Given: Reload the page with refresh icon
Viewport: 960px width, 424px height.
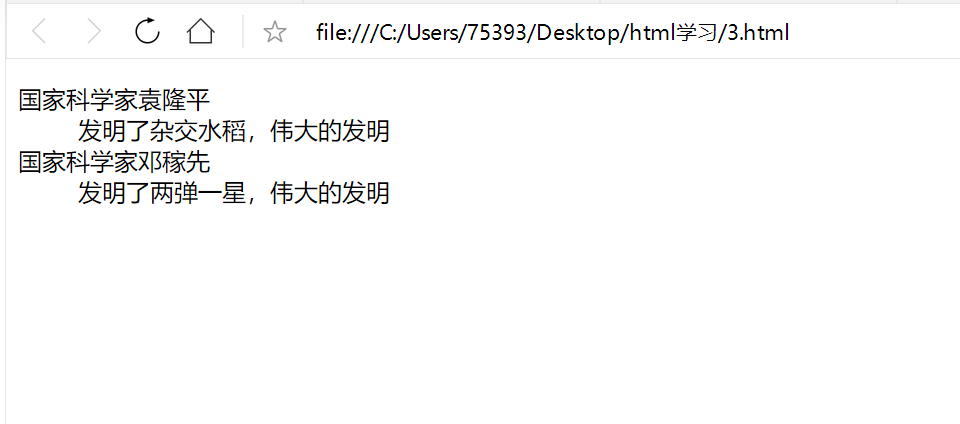Looking at the screenshot, I should [x=148, y=31].
